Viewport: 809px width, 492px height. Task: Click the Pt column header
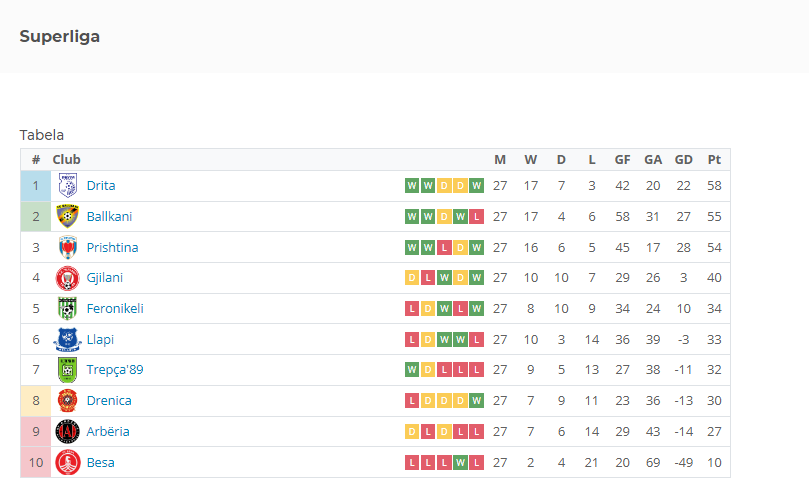coord(714,160)
